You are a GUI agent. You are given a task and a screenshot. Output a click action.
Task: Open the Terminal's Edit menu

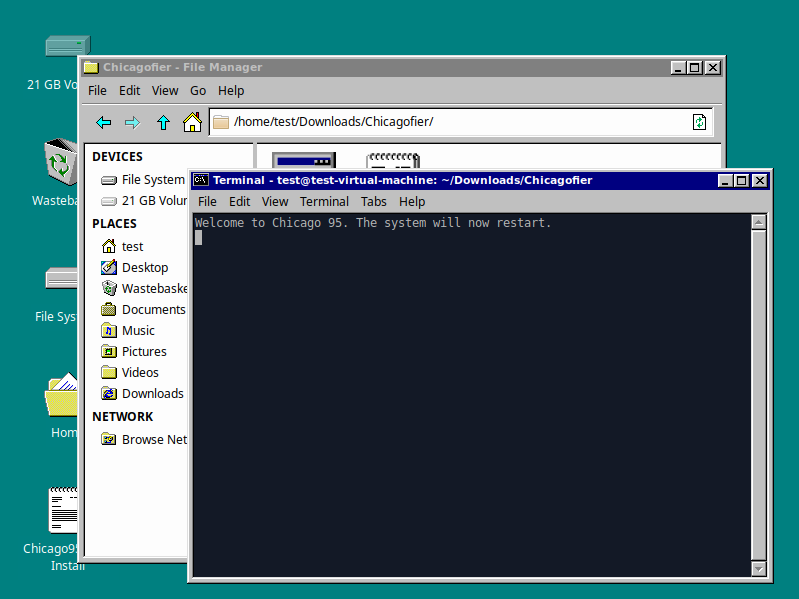(x=239, y=202)
